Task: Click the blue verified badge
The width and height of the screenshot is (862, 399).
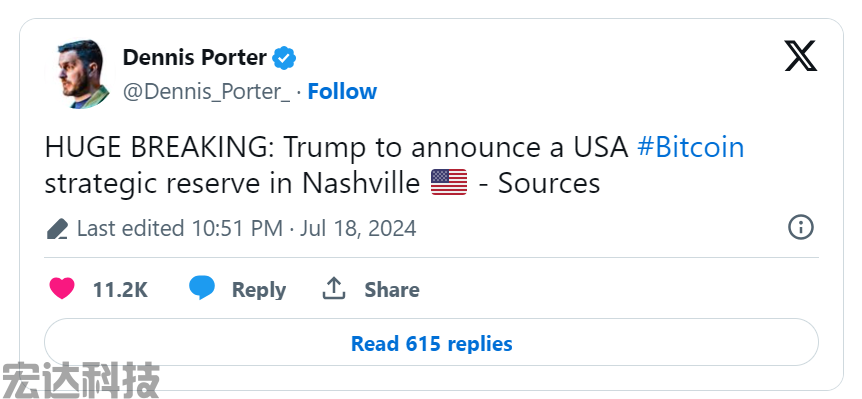Action: 284,58
